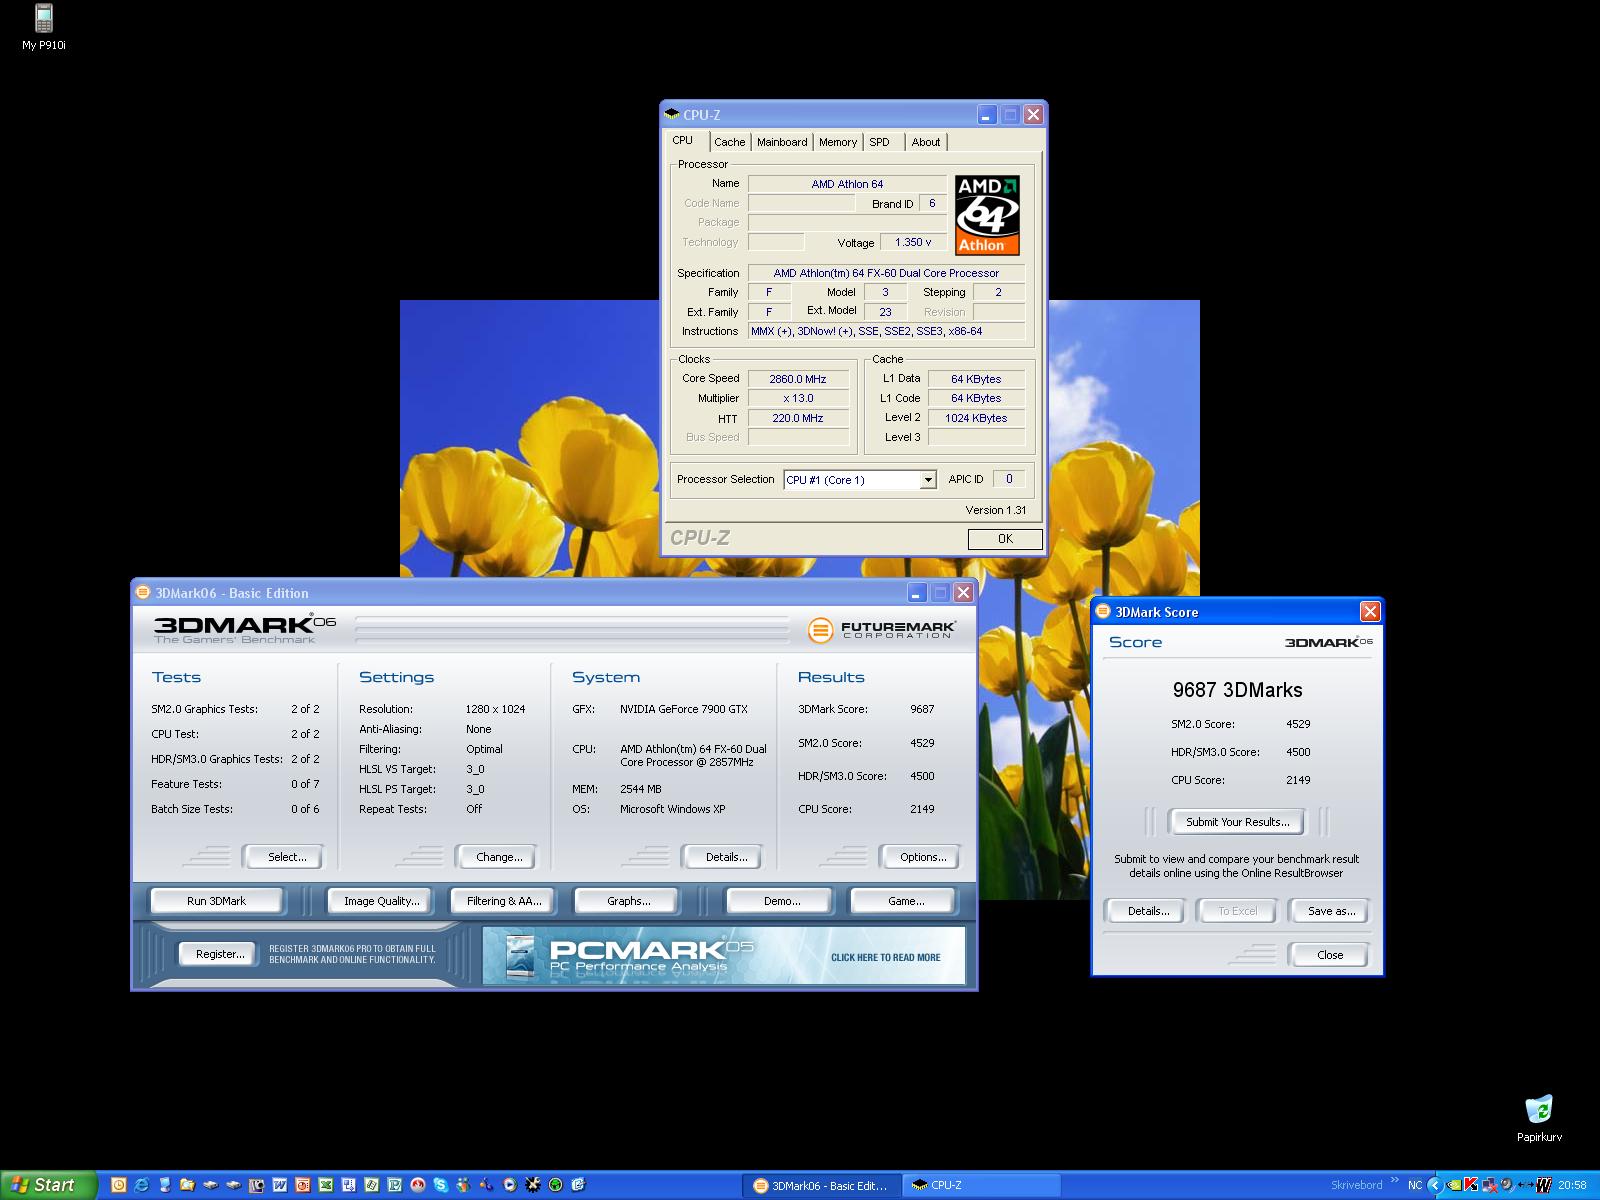Click the CPU-Z Name field value
This screenshot has width=1600, height=1200.
tap(847, 184)
